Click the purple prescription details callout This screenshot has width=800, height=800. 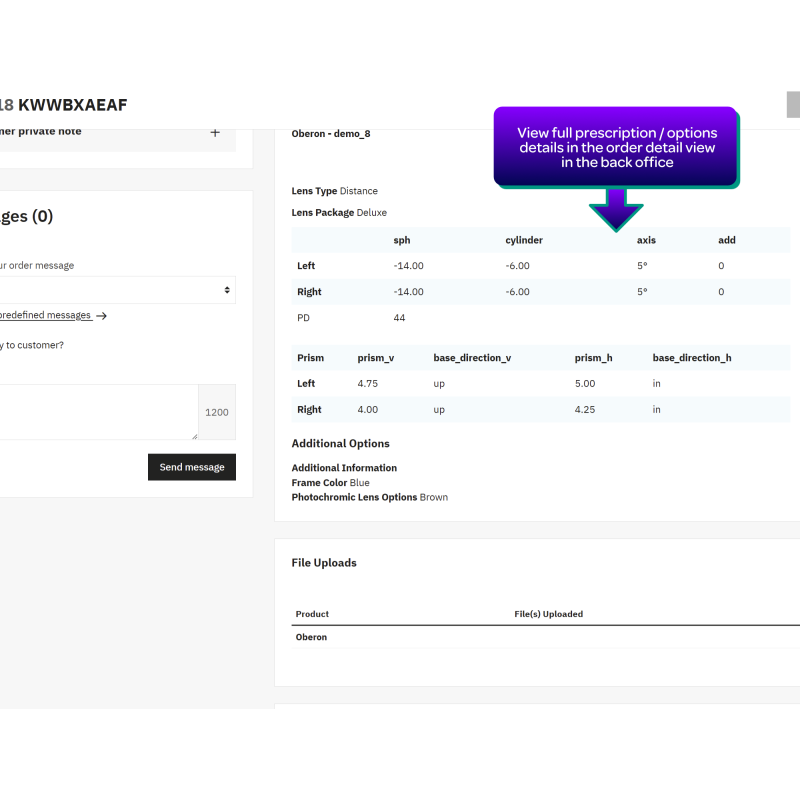(x=616, y=147)
